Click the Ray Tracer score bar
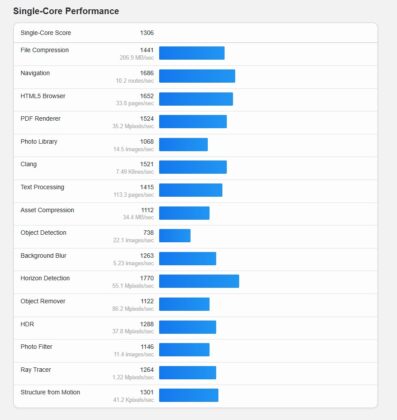 (187, 373)
